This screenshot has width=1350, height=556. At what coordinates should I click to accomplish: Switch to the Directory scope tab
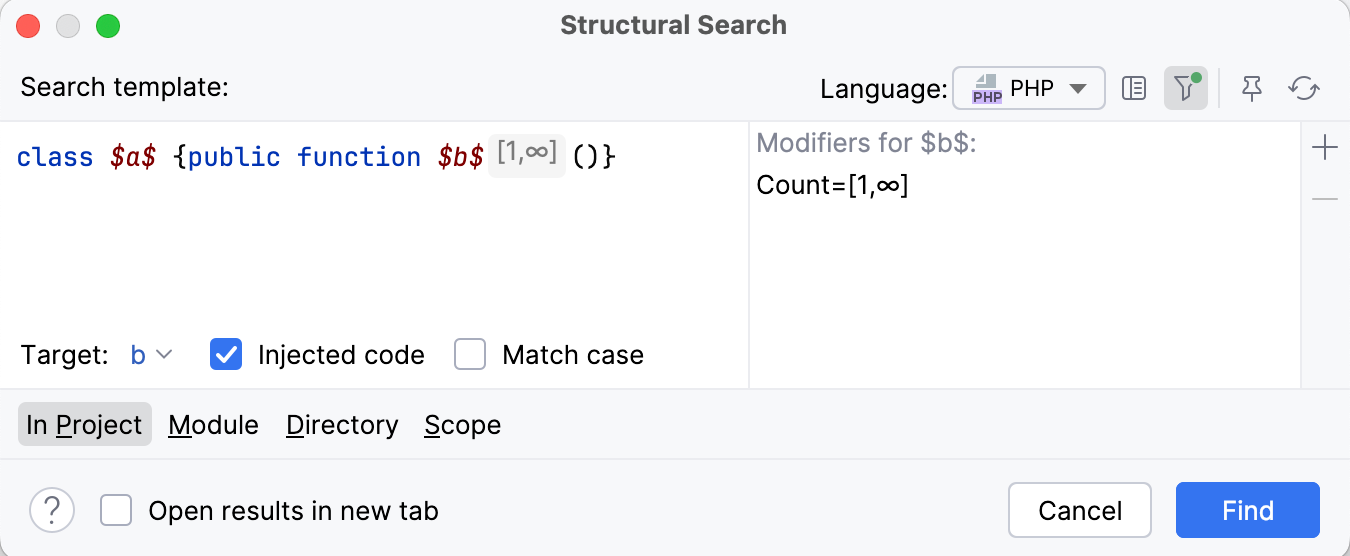342,425
